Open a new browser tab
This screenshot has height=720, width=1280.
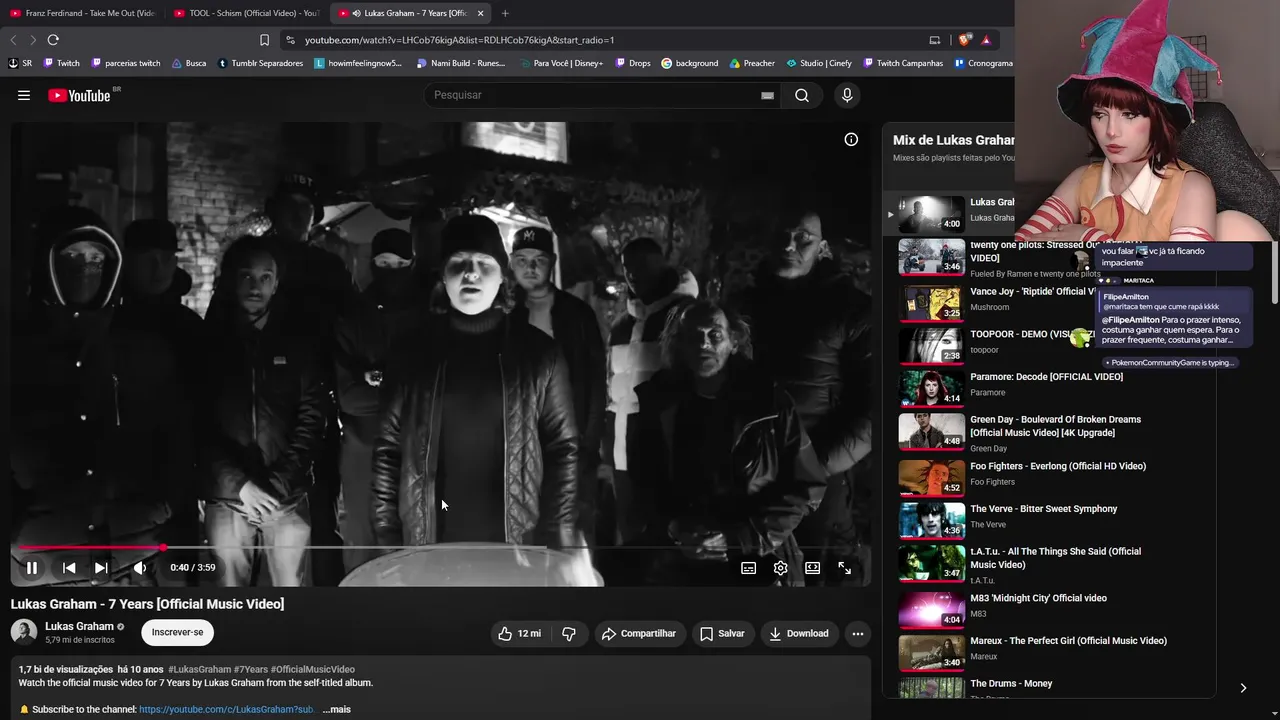coord(505,13)
